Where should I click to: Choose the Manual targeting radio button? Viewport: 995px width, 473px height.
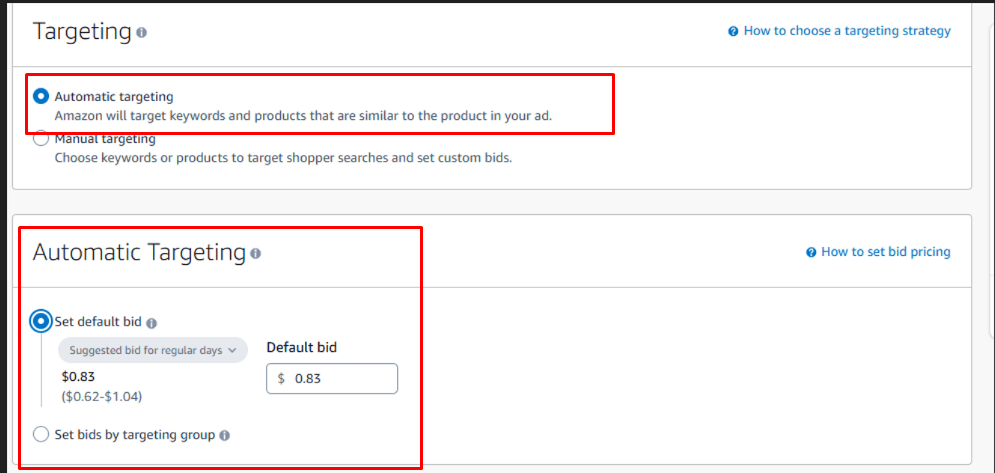pyautogui.click(x=41, y=139)
